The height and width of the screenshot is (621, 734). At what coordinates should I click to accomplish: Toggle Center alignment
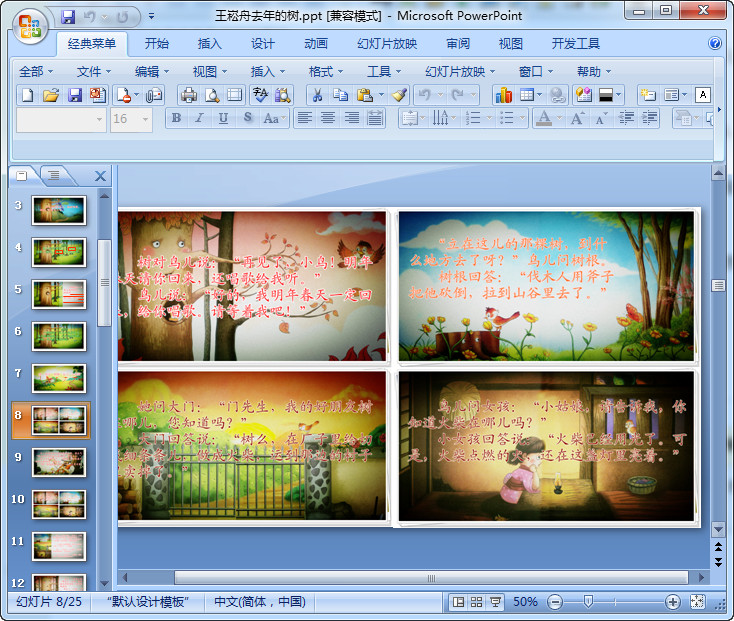[x=328, y=118]
